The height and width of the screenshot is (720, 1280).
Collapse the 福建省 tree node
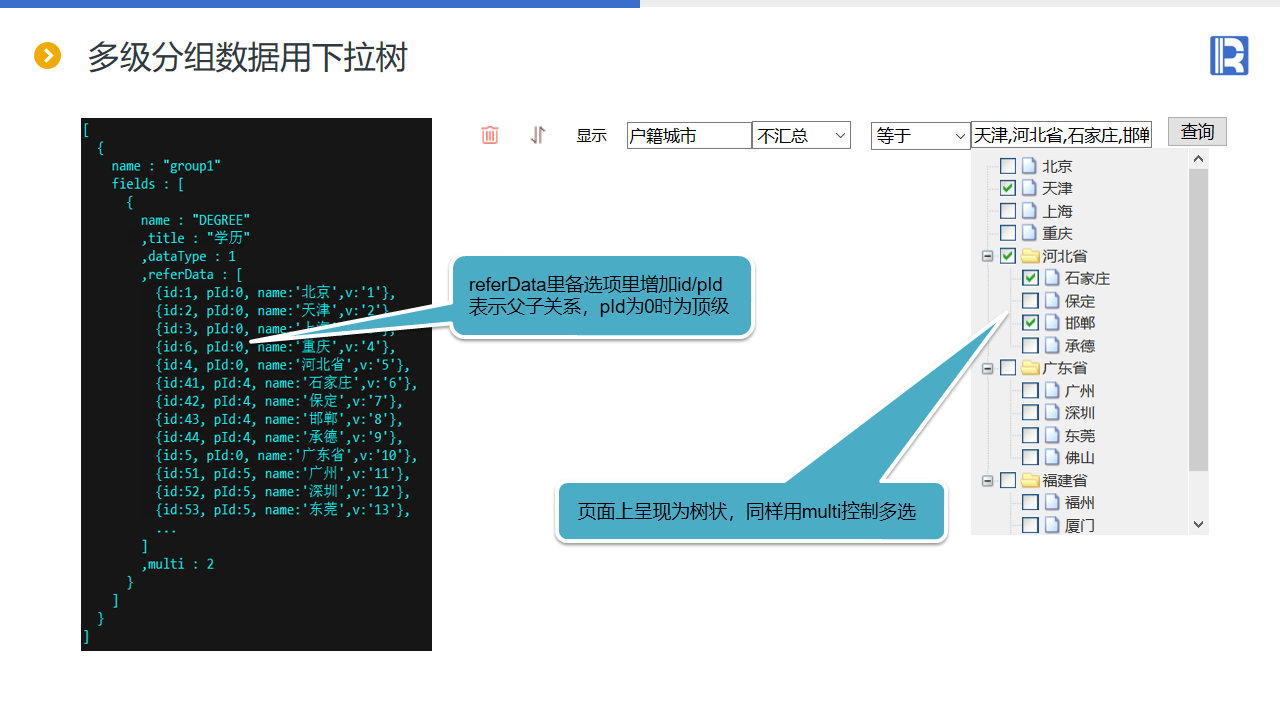[988, 481]
